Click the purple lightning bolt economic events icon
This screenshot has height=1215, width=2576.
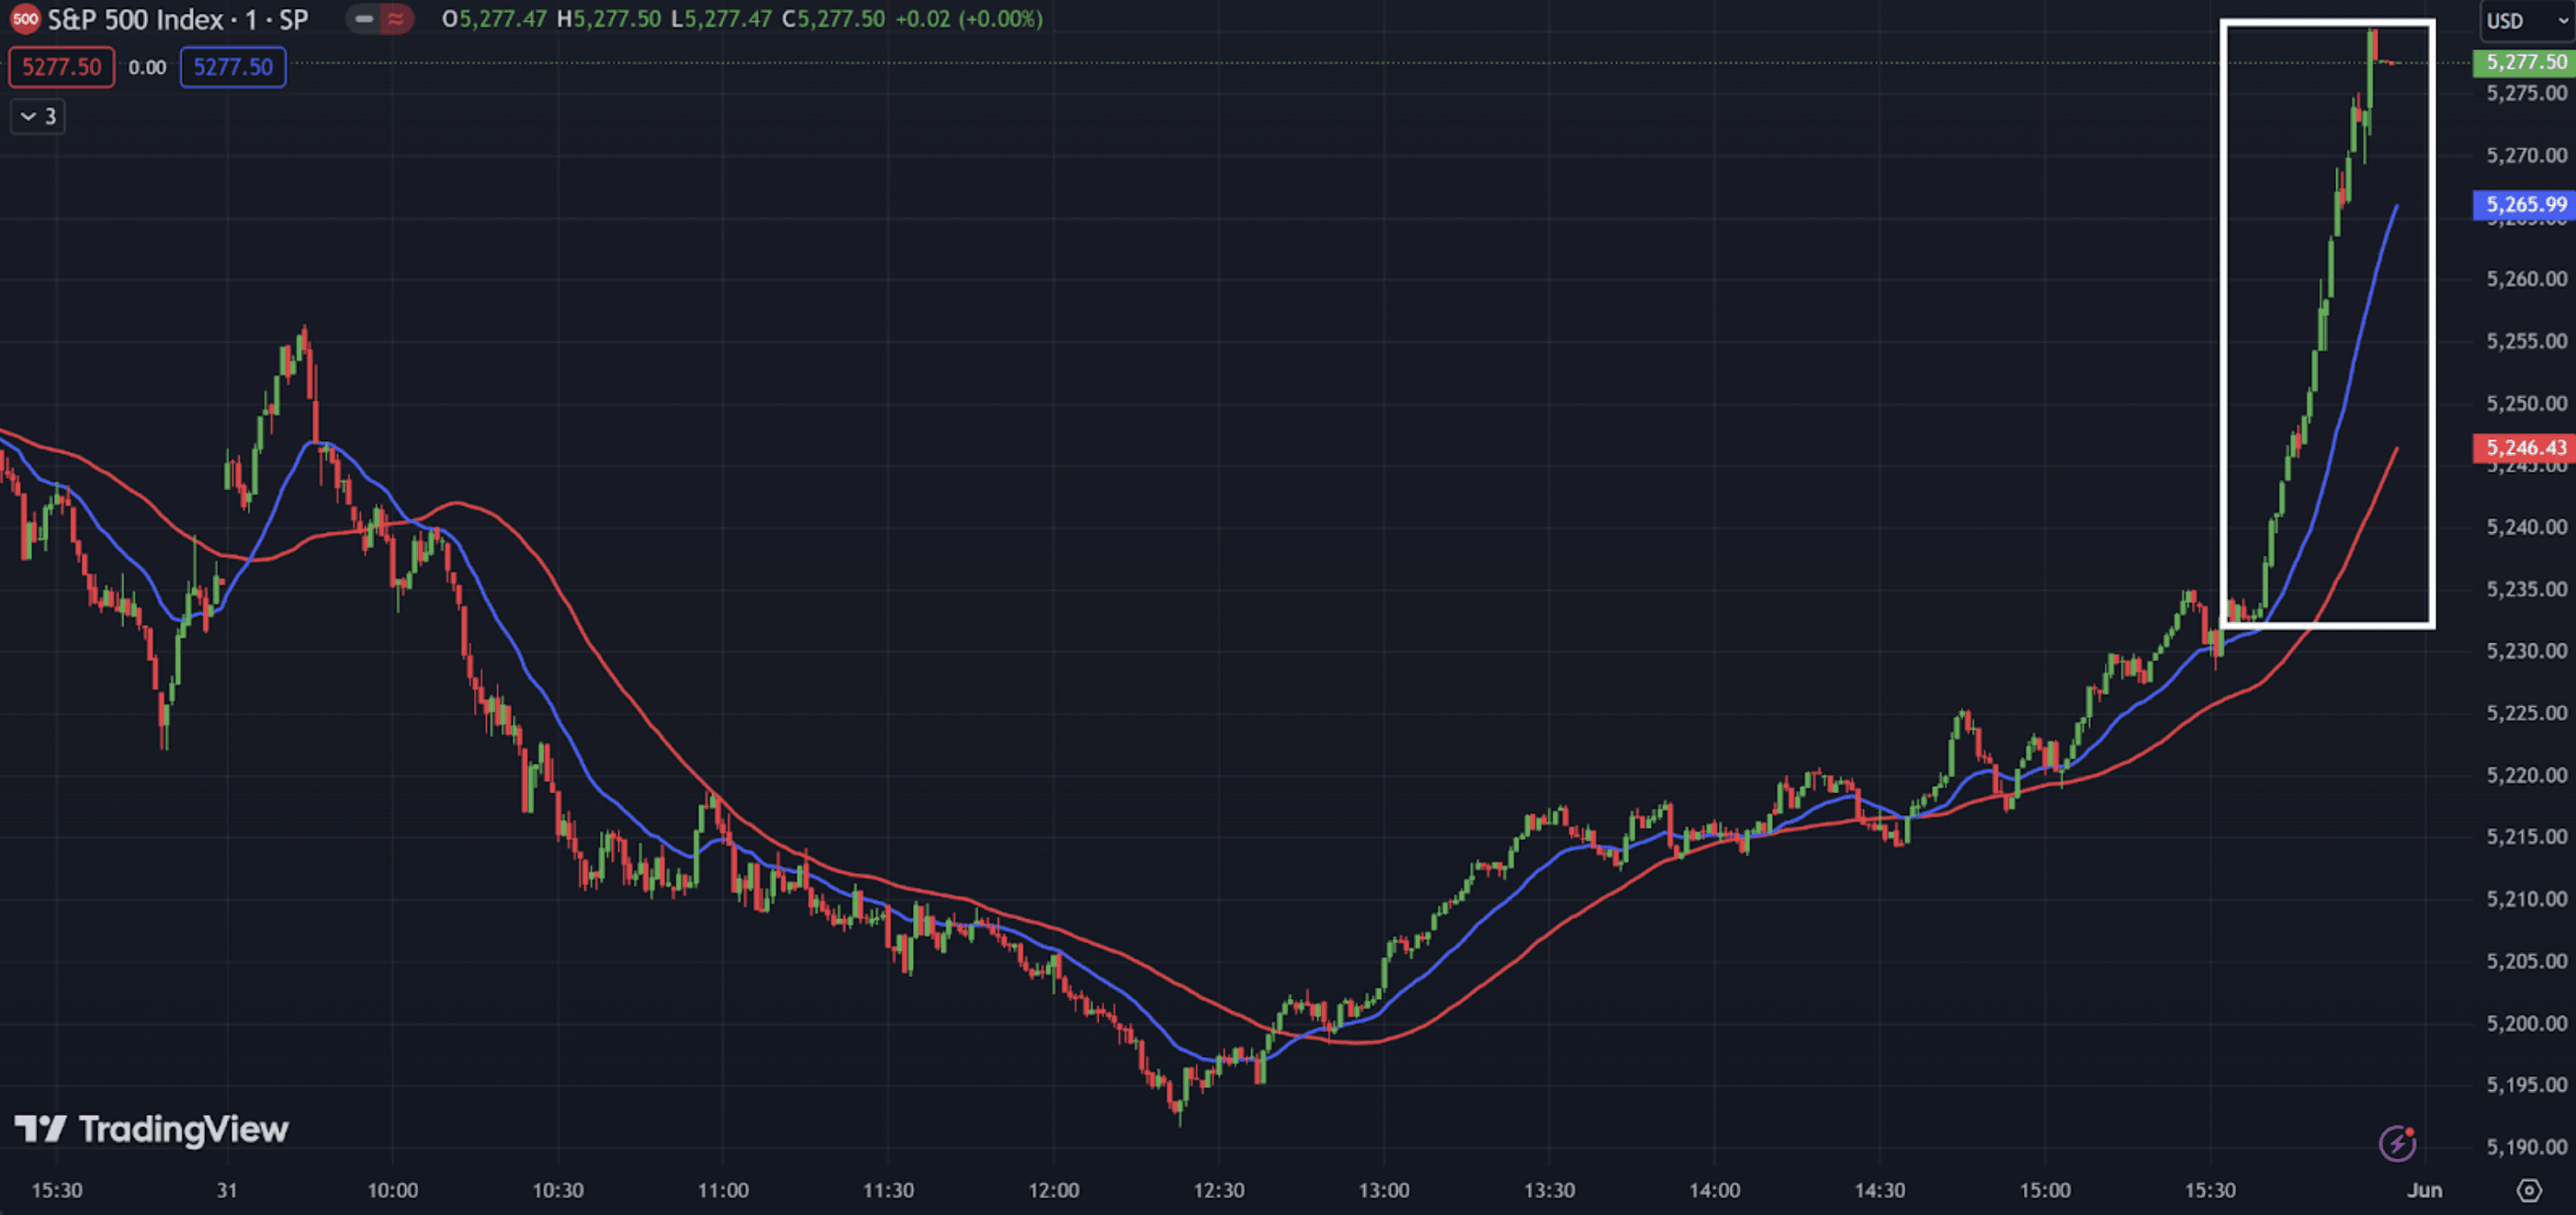2397,1143
